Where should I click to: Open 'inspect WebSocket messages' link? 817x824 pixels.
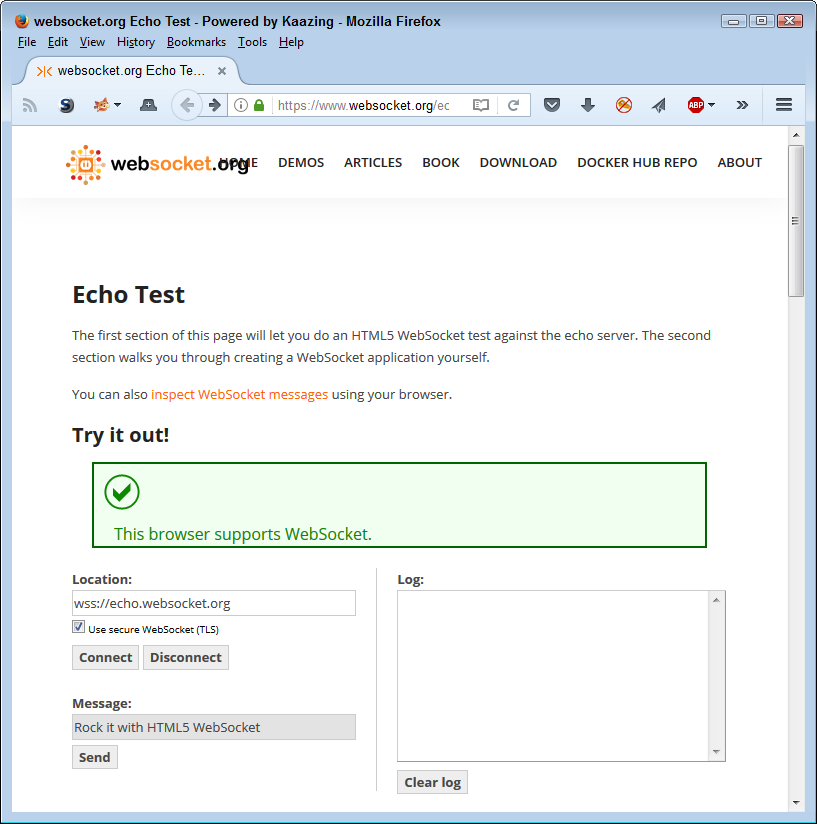click(240, 395)
